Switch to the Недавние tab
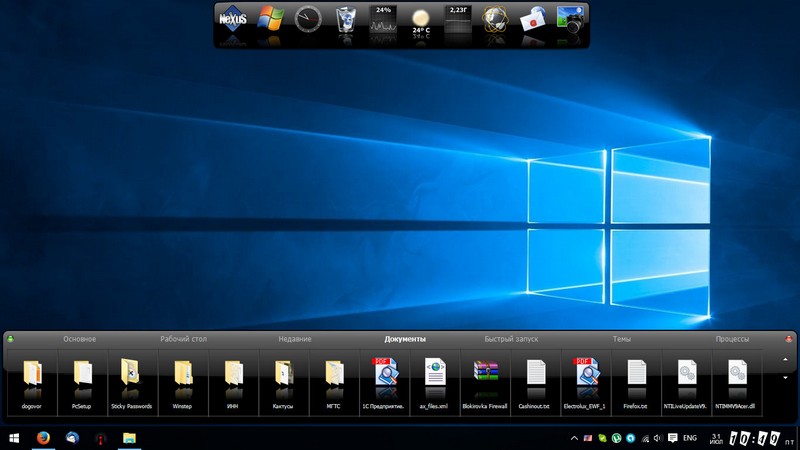This screenshot has width=800, height=450. (295, 339)
